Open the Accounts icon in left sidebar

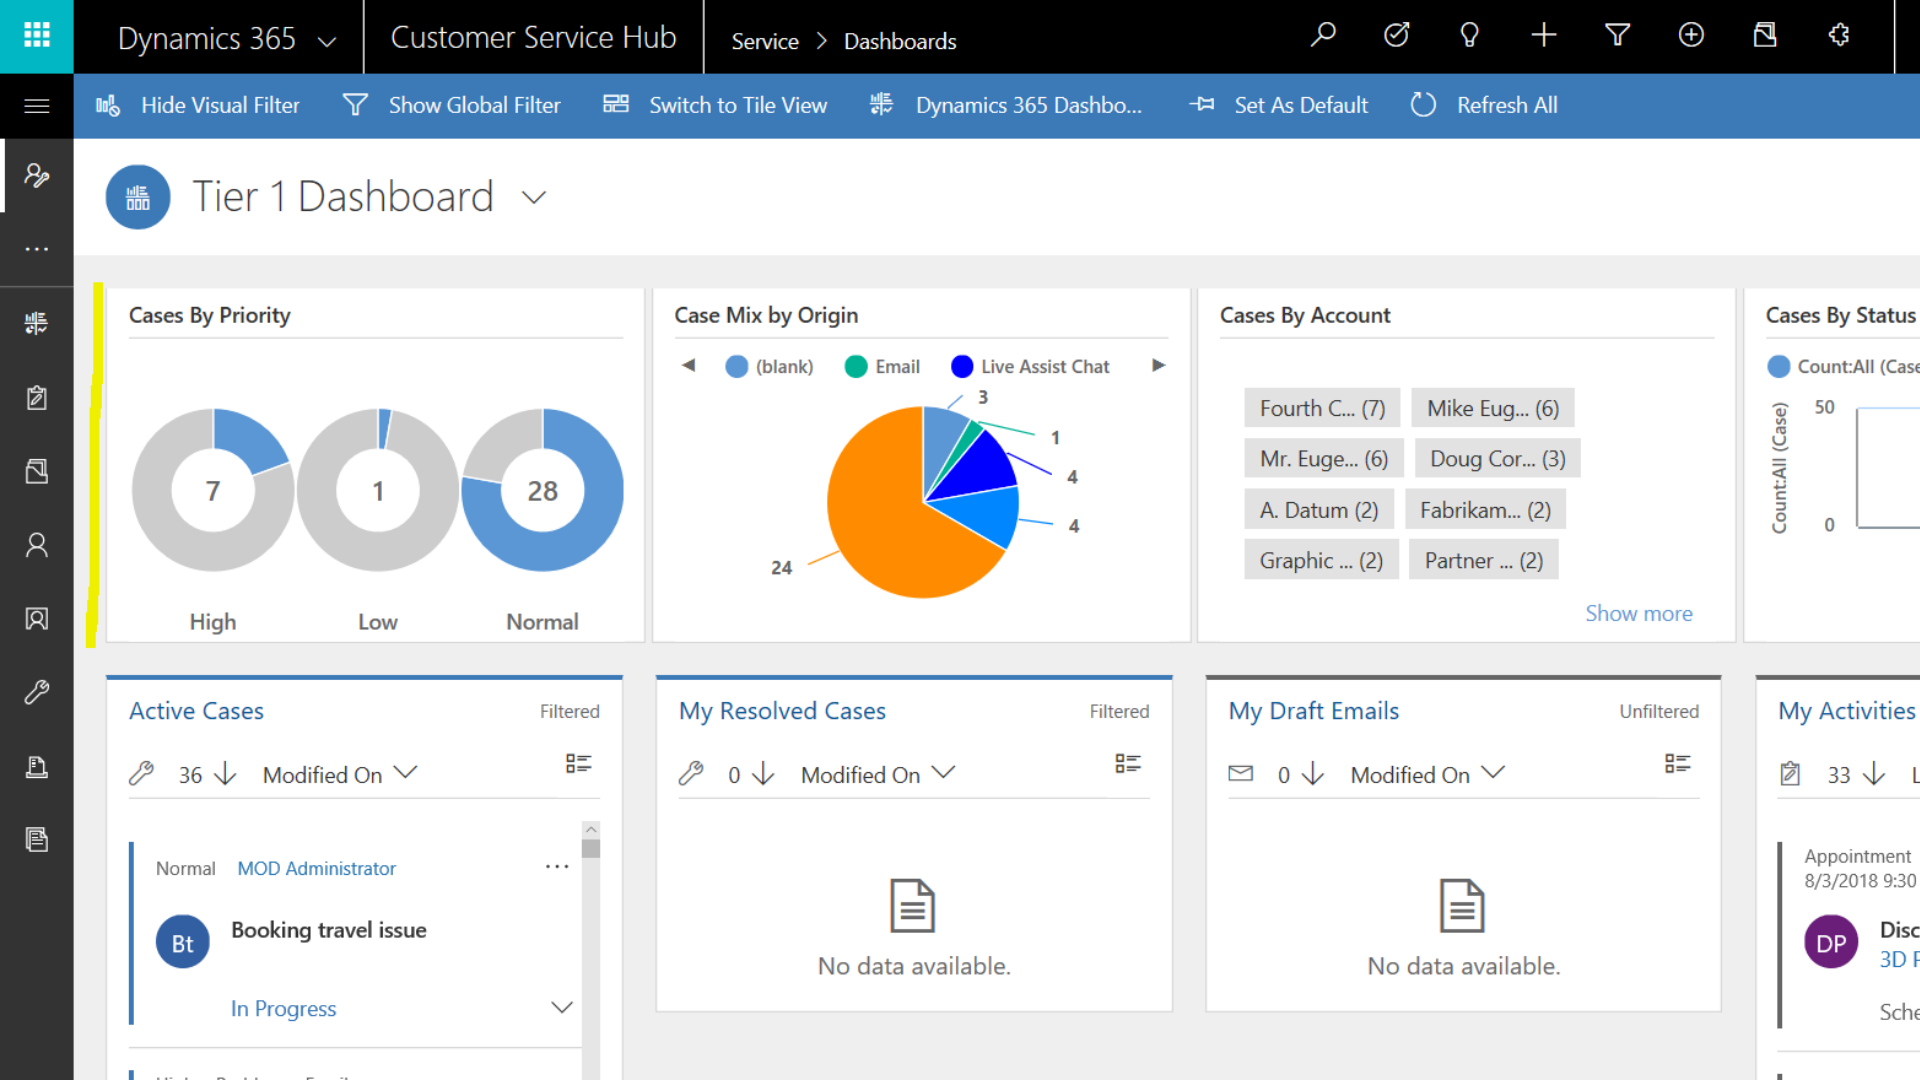click(37, 471)
